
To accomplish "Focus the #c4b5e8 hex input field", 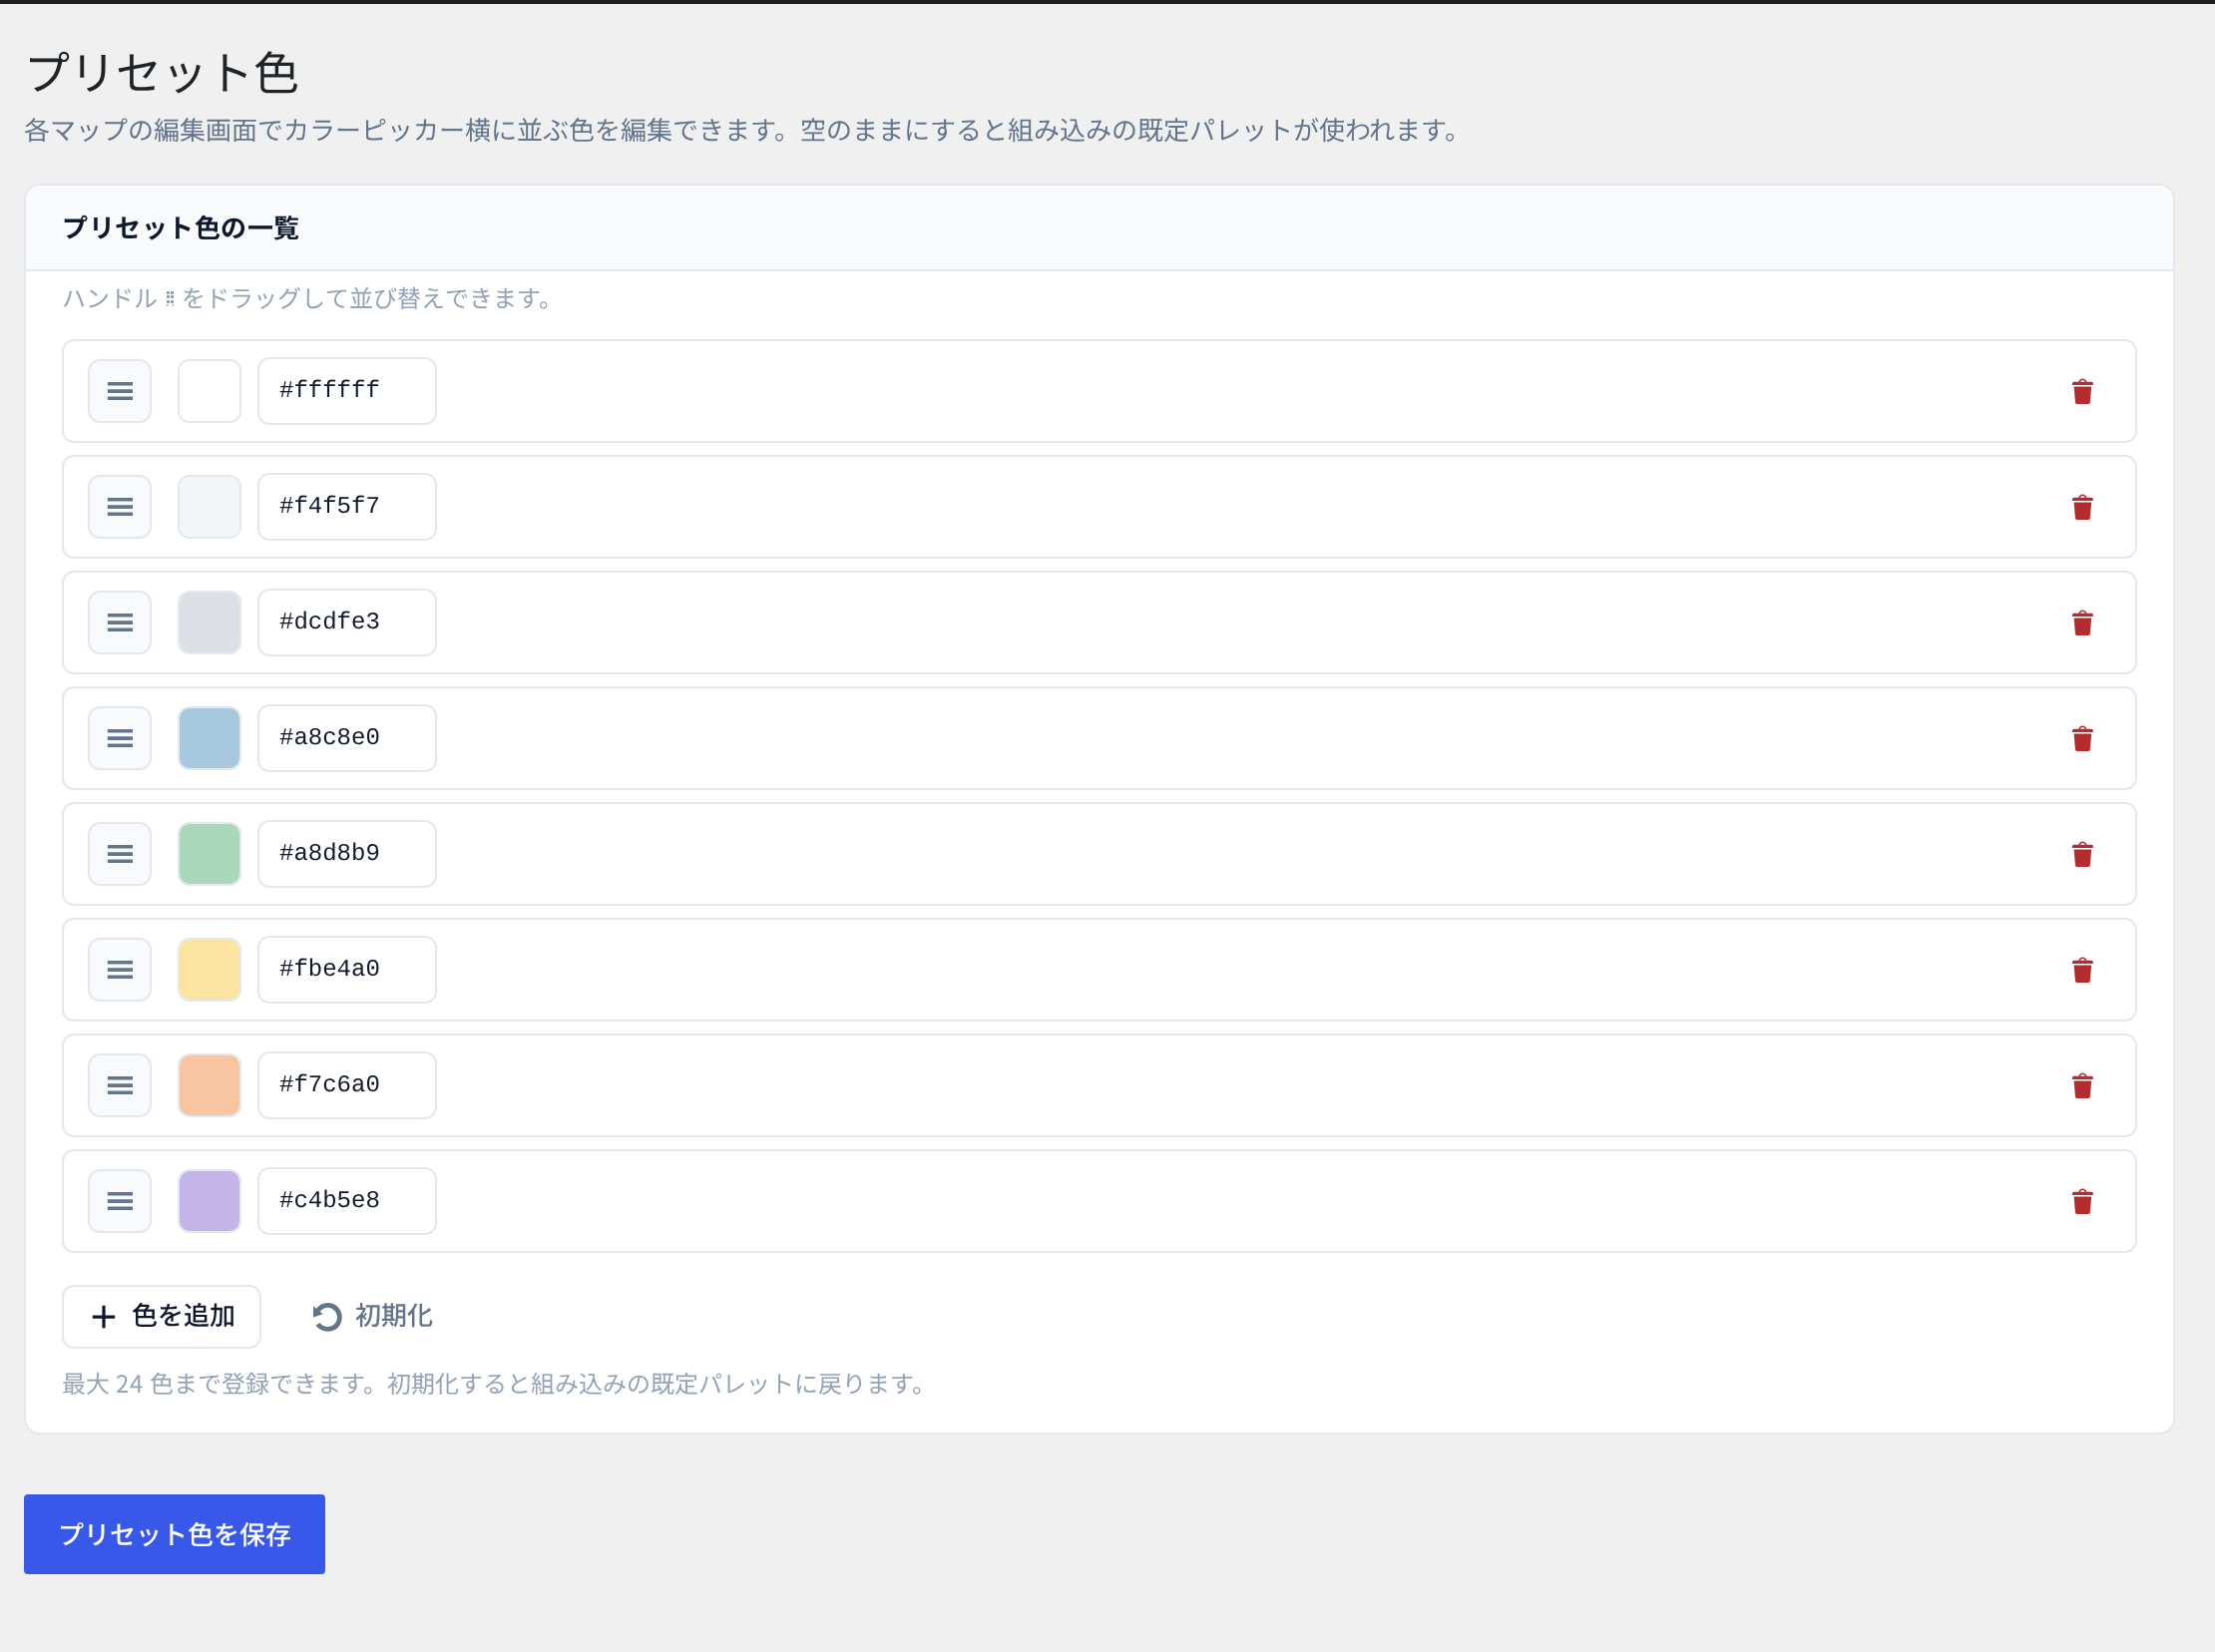I will click(347, 1201).
